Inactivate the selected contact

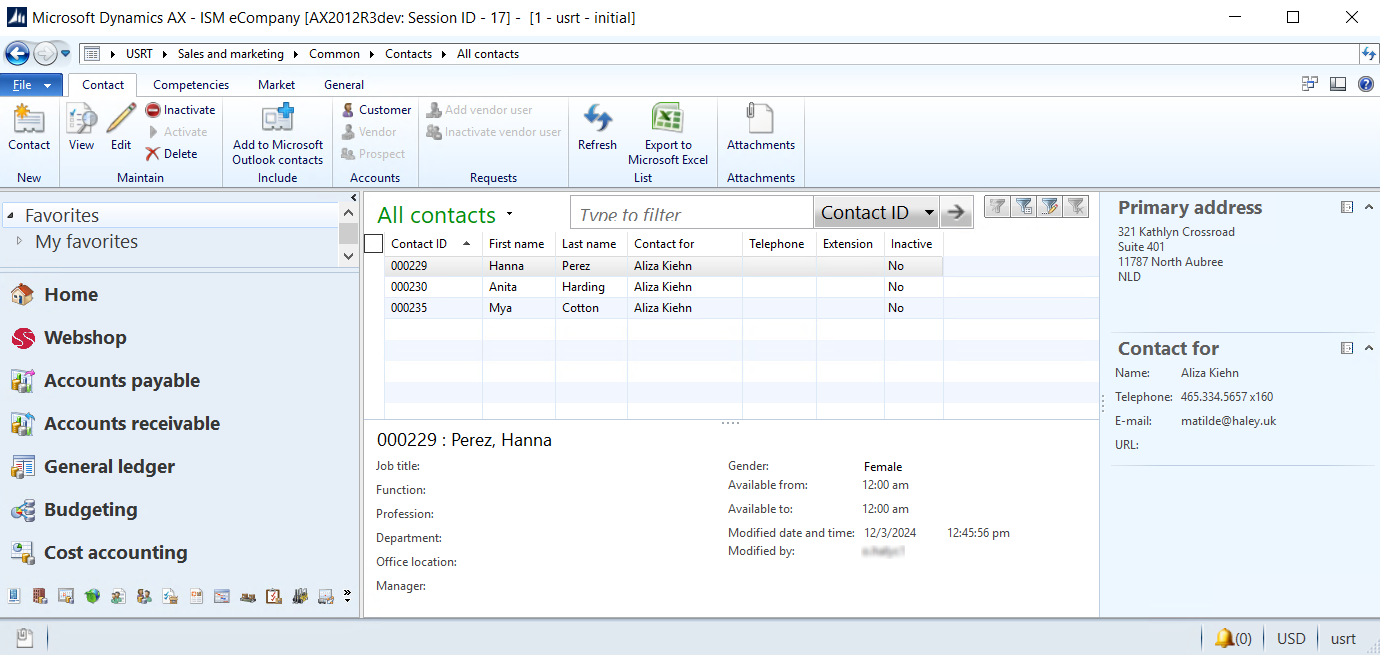[181, 110]
